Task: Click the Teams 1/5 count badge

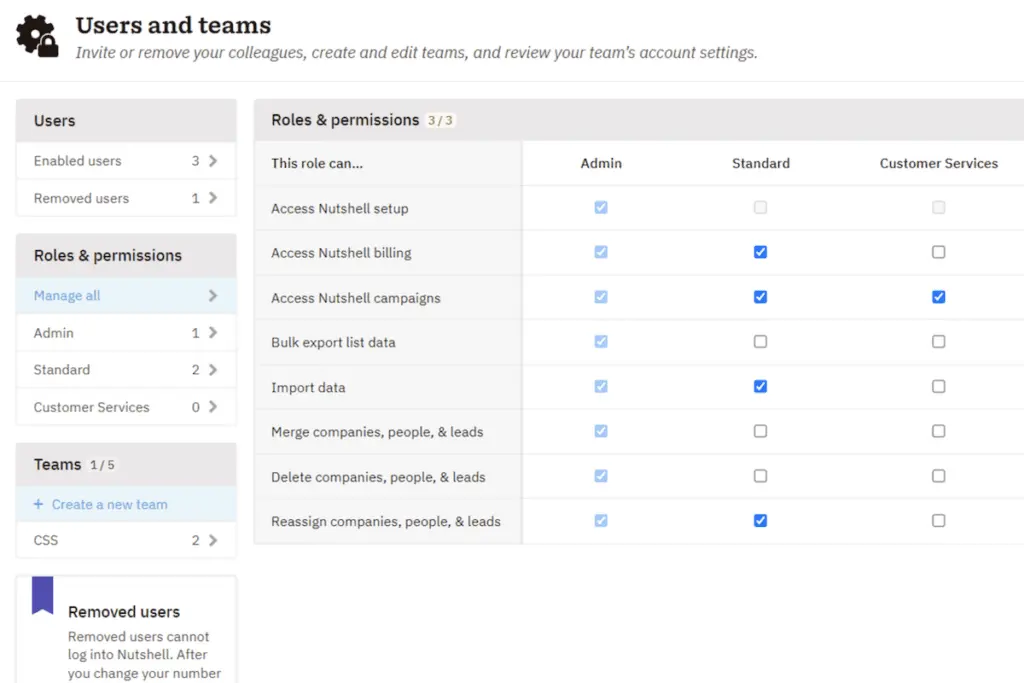Action: [102, 465]
